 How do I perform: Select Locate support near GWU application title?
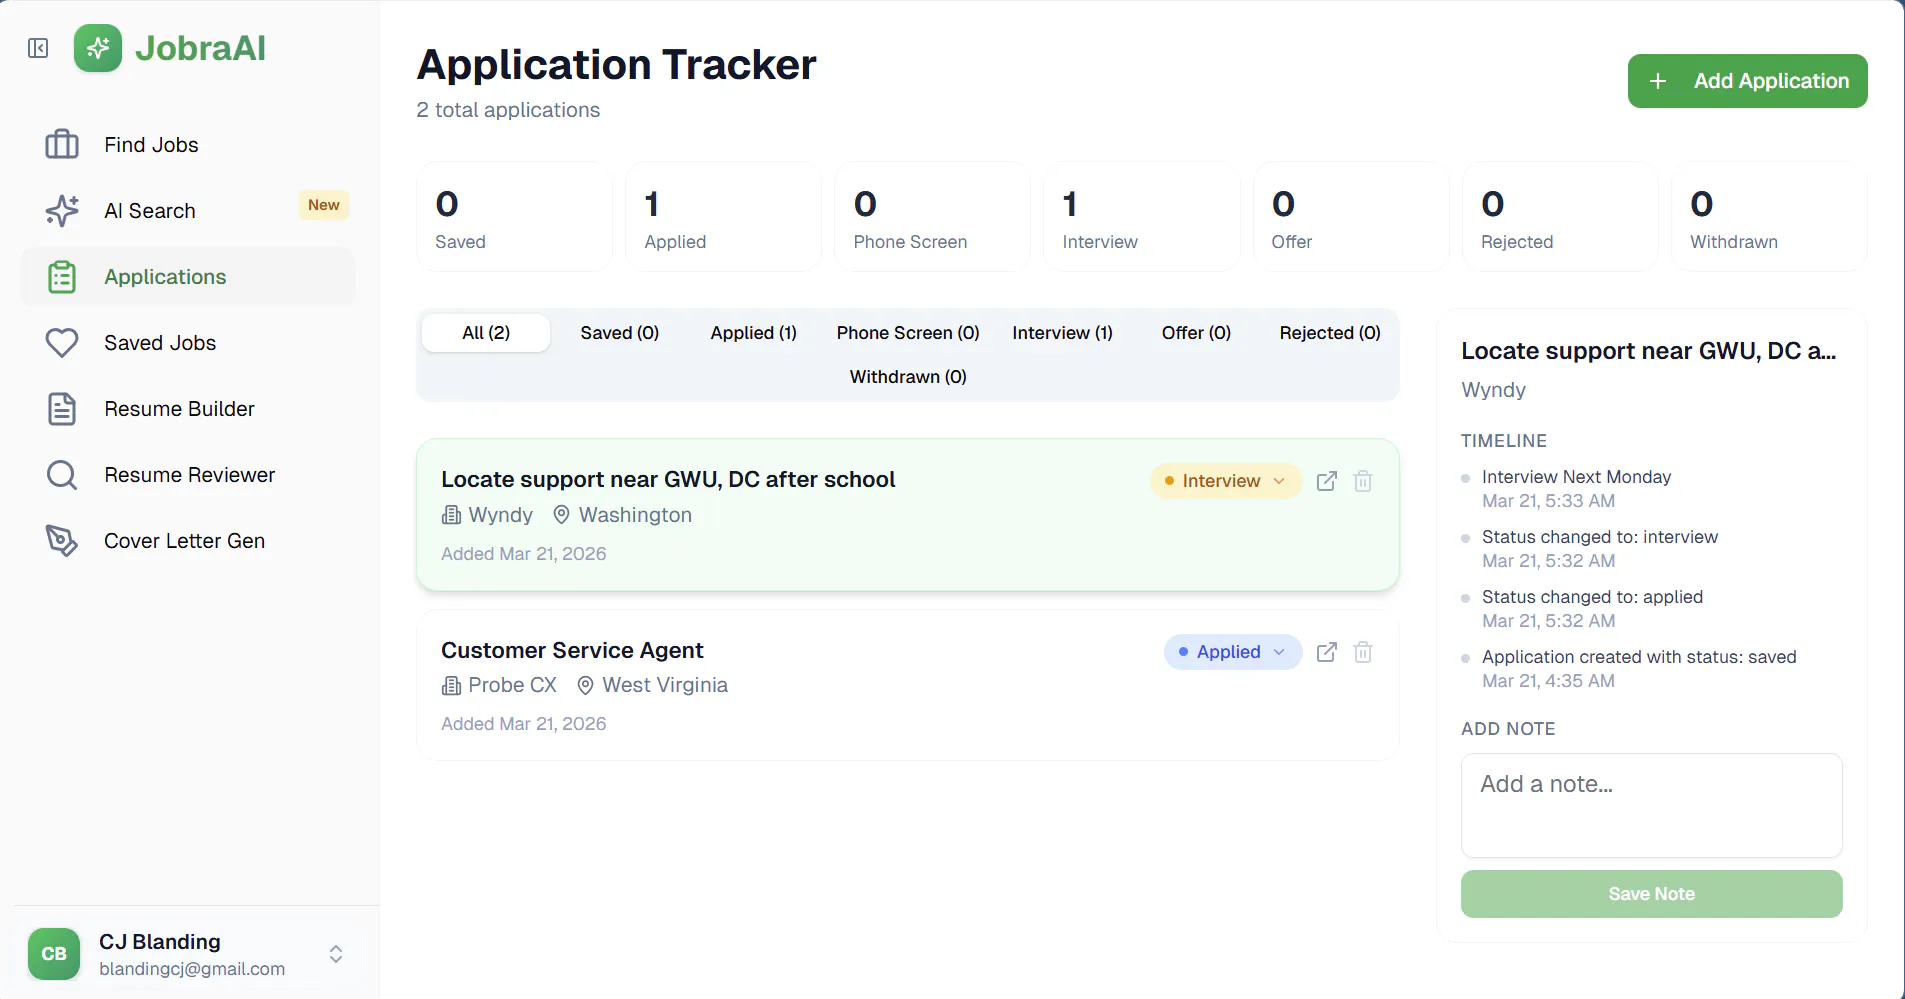[x=668, y=480]
